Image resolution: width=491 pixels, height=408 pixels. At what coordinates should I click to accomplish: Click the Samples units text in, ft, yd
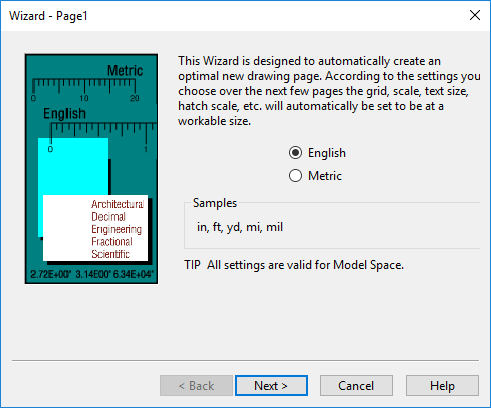240,227
